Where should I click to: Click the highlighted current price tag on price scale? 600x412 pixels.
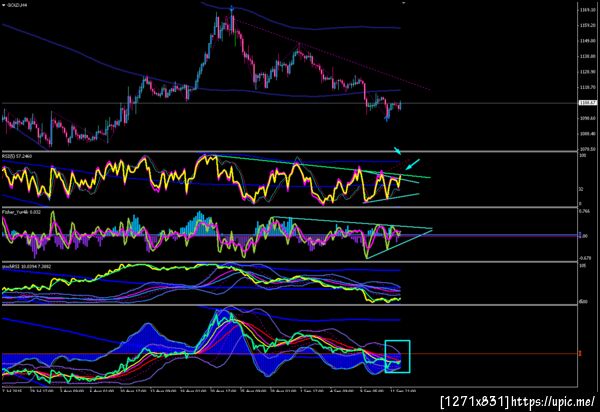coord(588,103)
